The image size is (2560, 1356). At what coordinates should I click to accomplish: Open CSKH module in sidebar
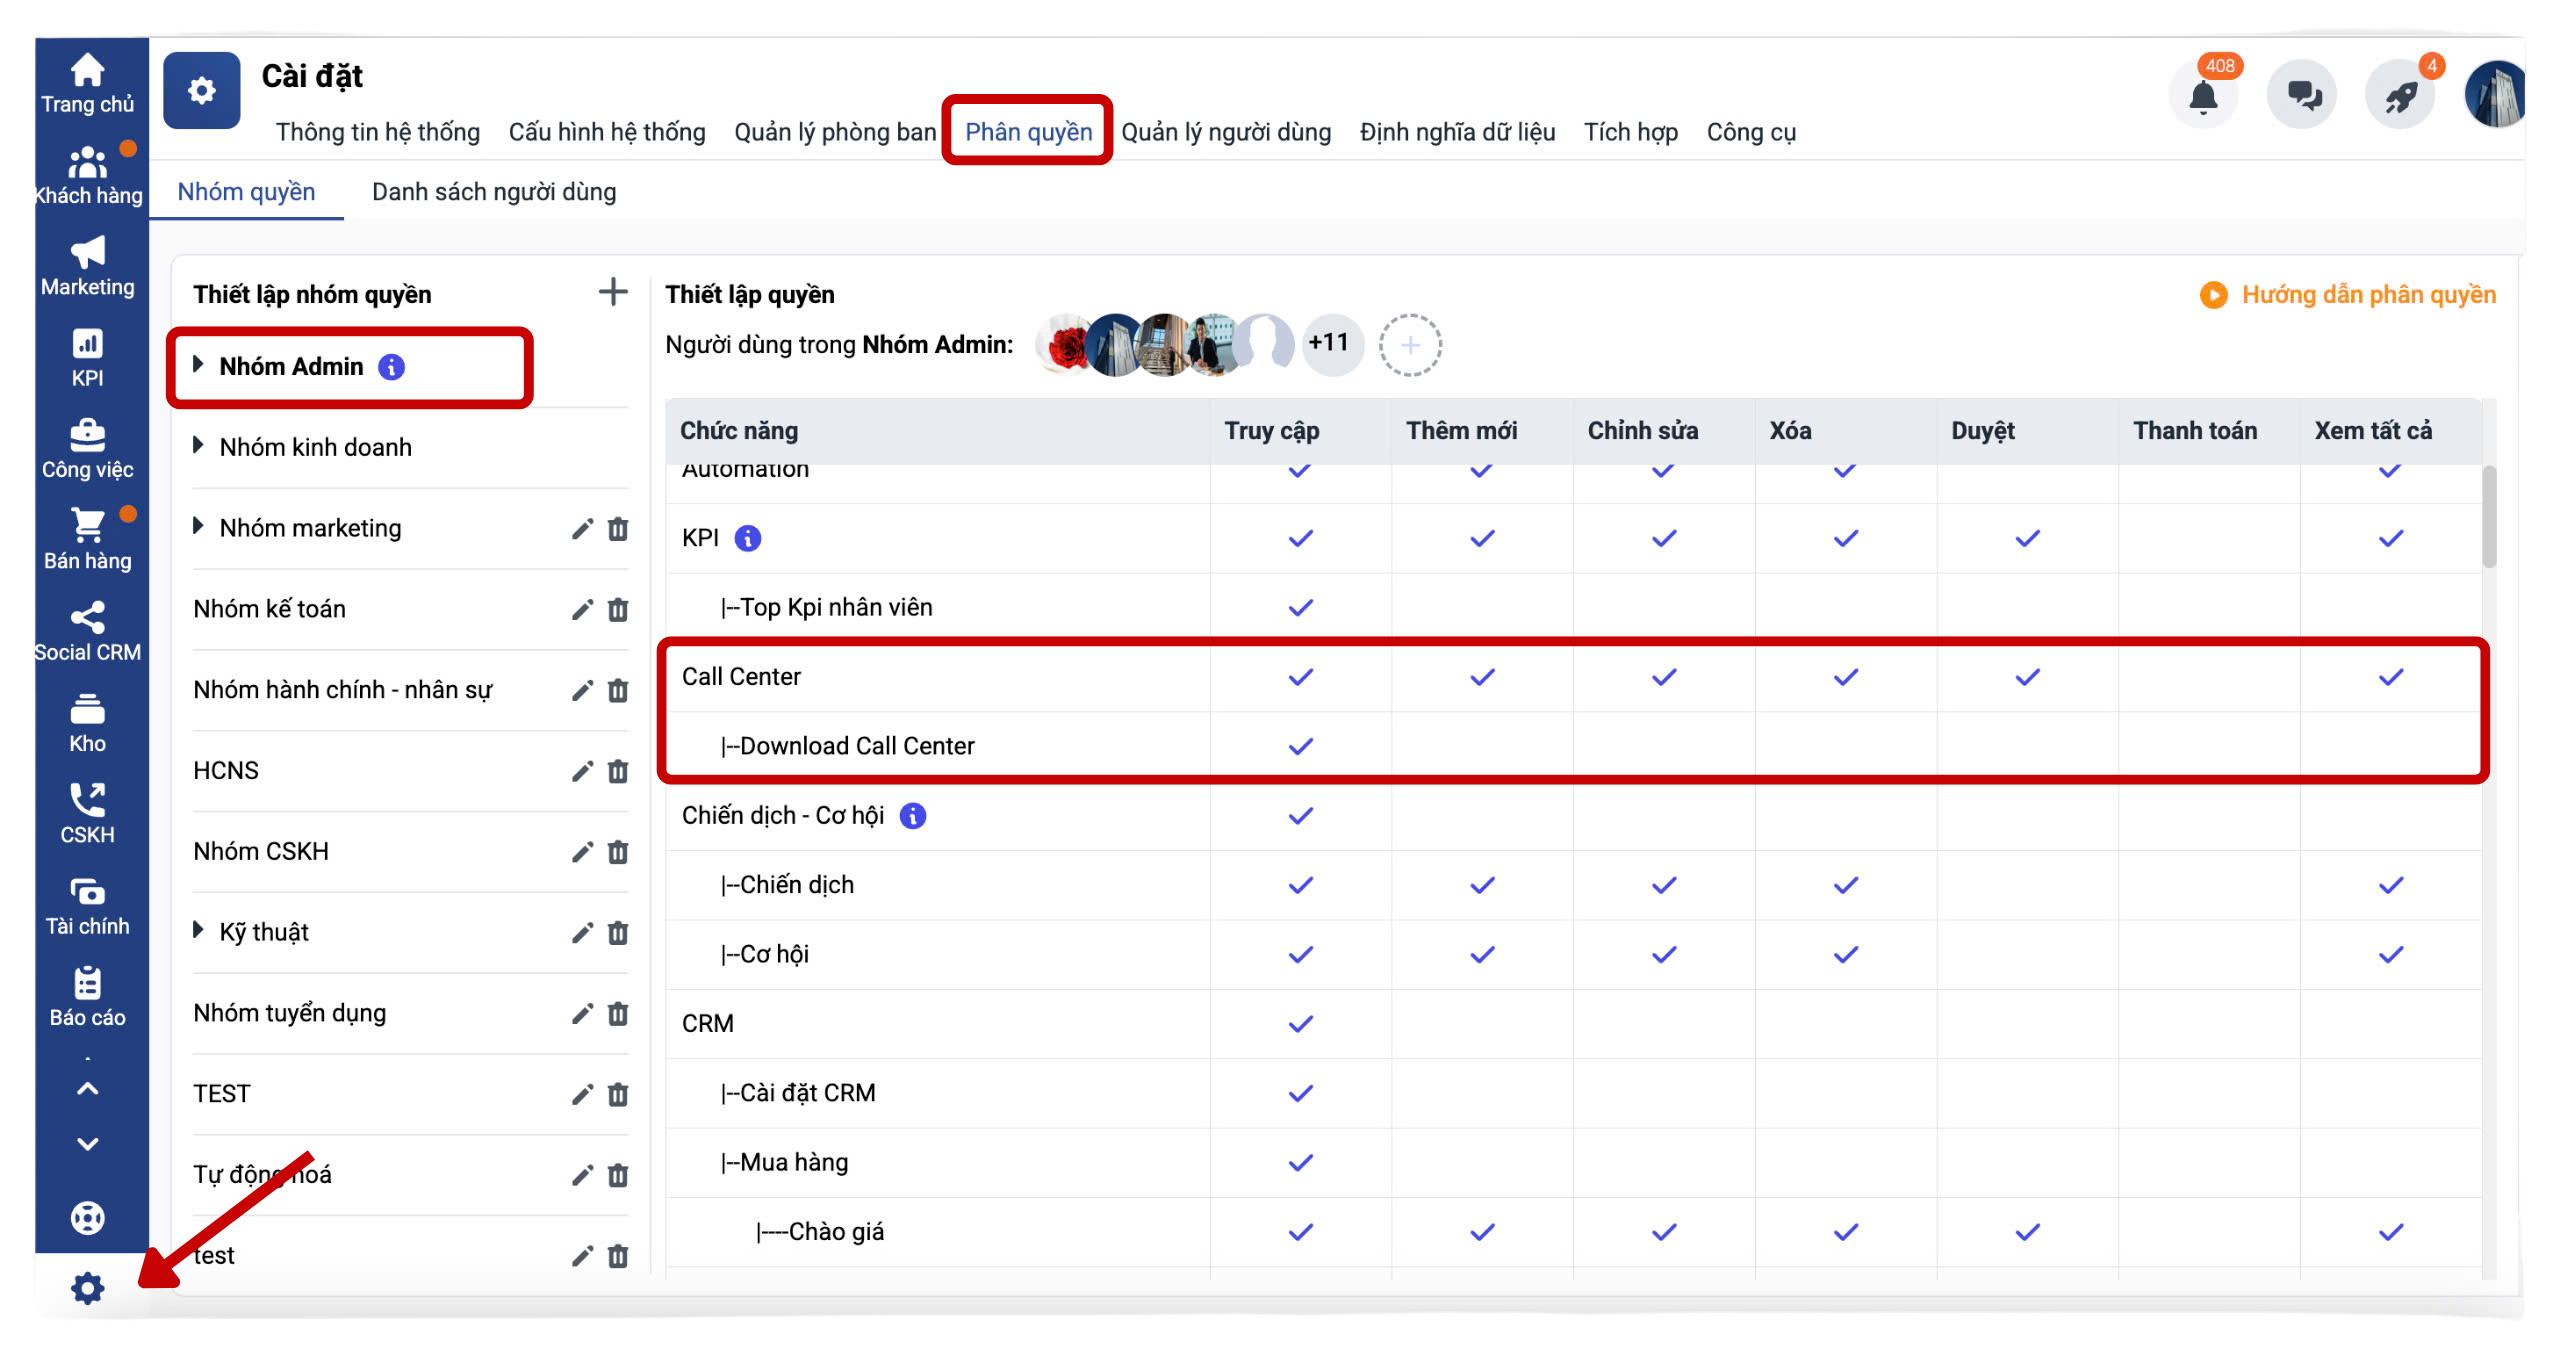tap(87, 814)
